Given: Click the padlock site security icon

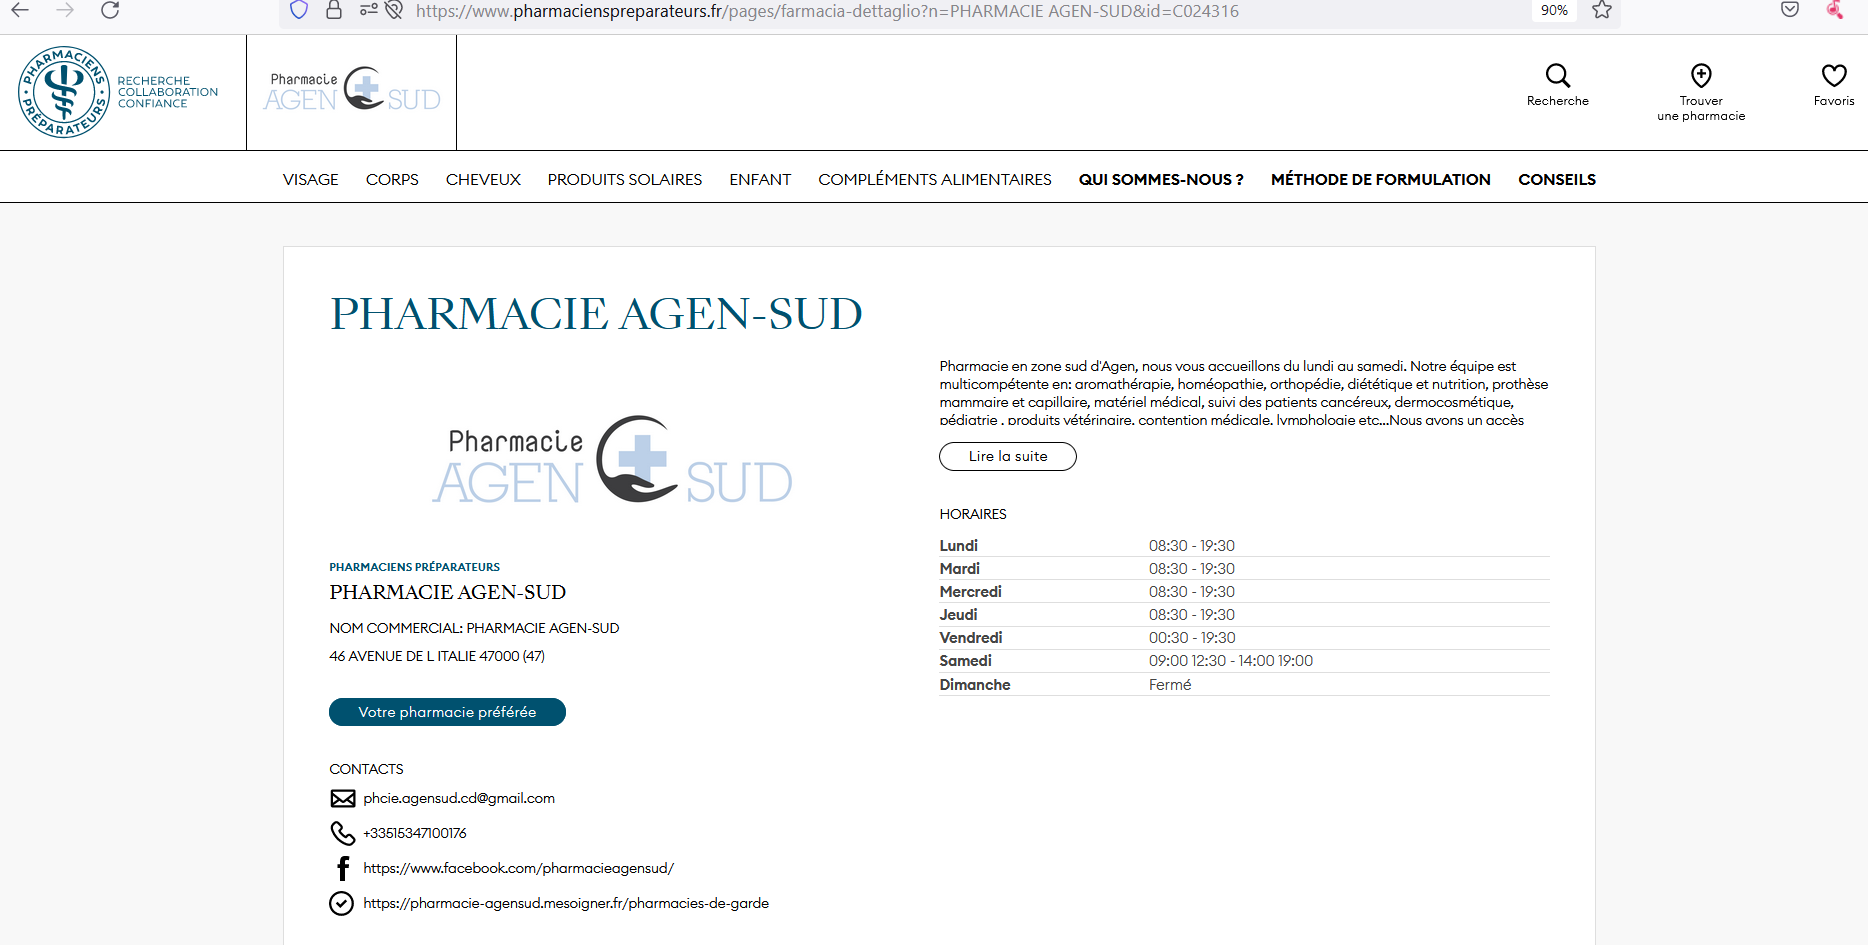Looking at the screenshot, I should (334, 11).
